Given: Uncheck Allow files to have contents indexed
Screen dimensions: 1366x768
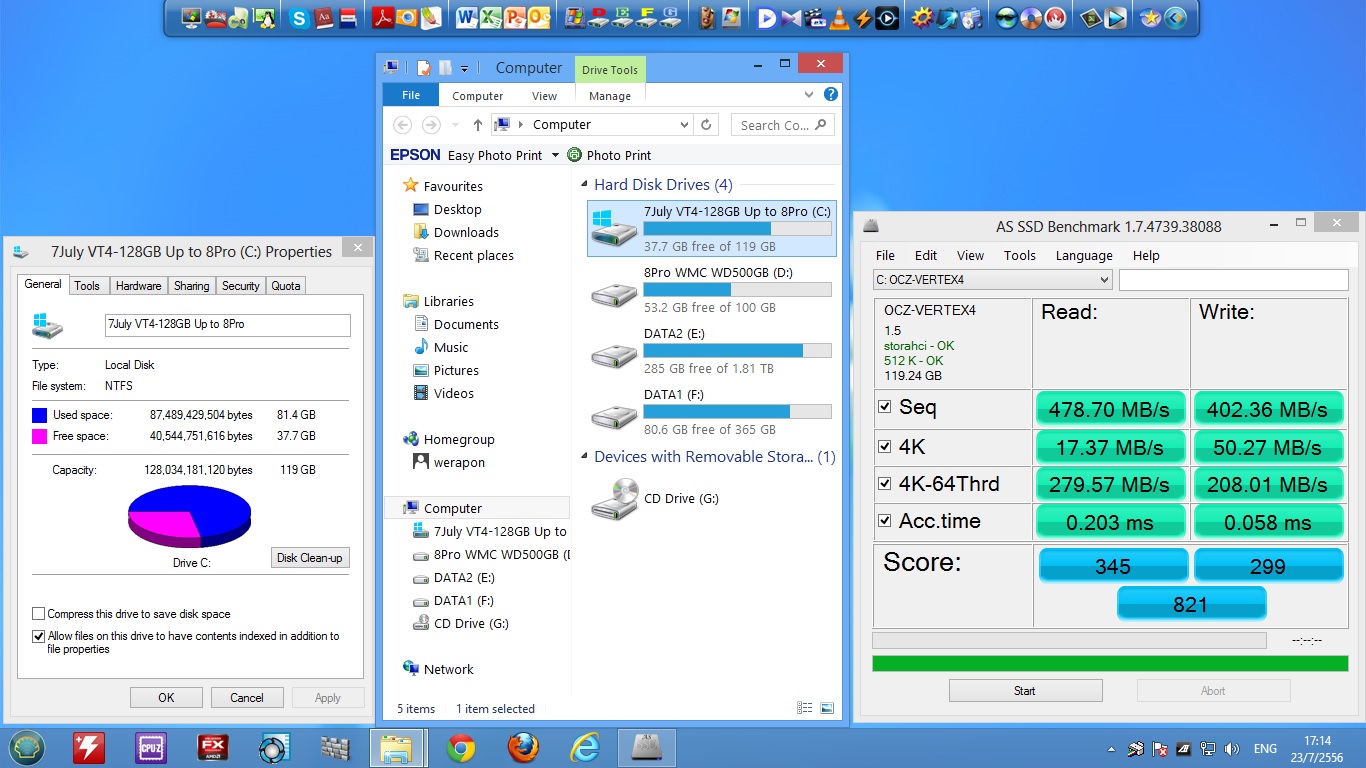Looking at the screenshot, I should (39, 636).
